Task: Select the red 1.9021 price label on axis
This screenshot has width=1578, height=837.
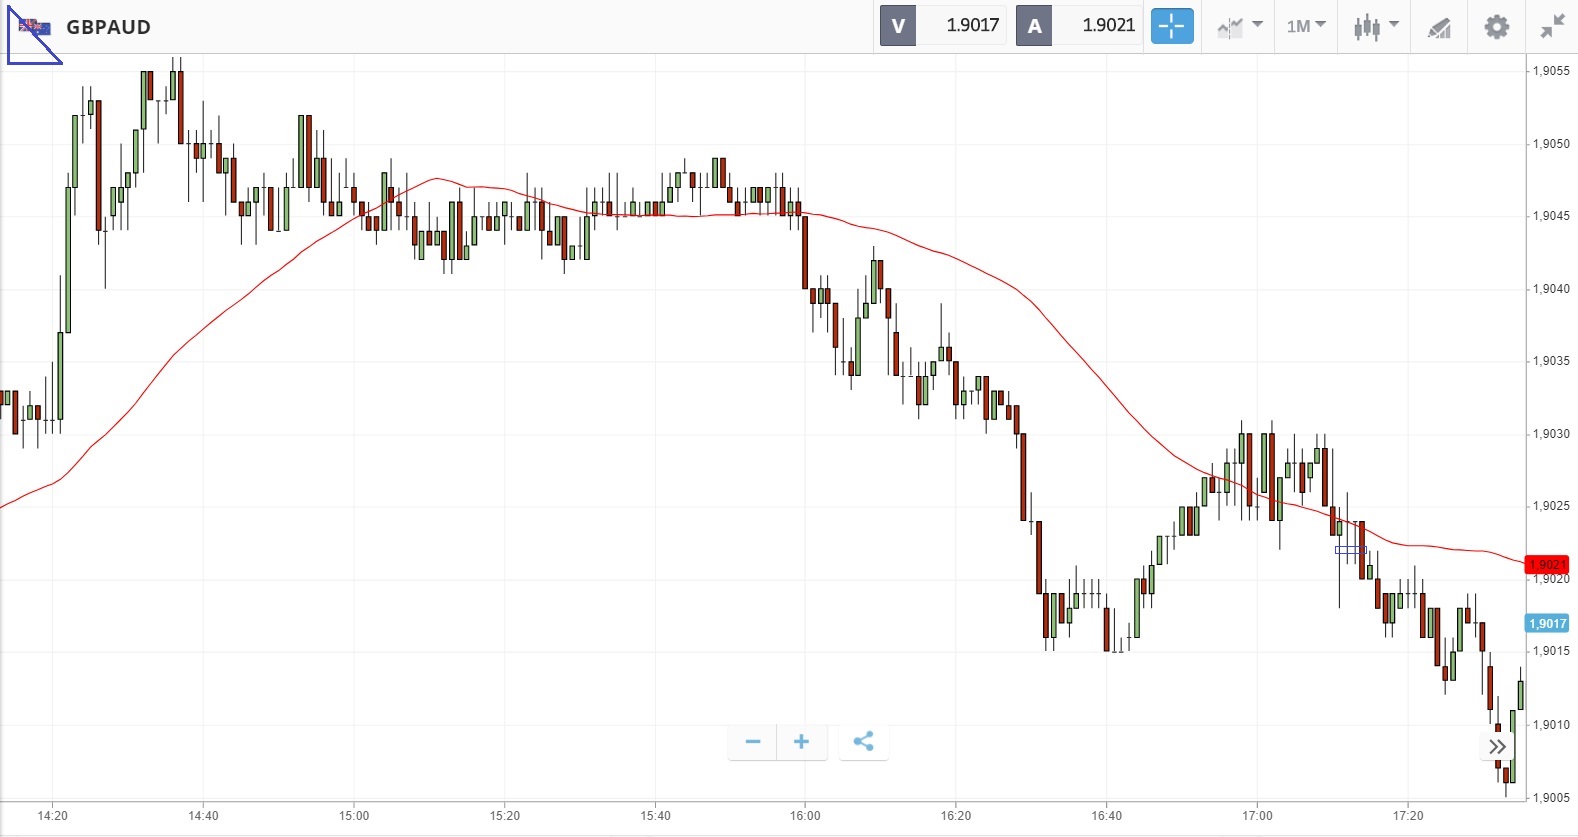Action: tap(1547, 565)
